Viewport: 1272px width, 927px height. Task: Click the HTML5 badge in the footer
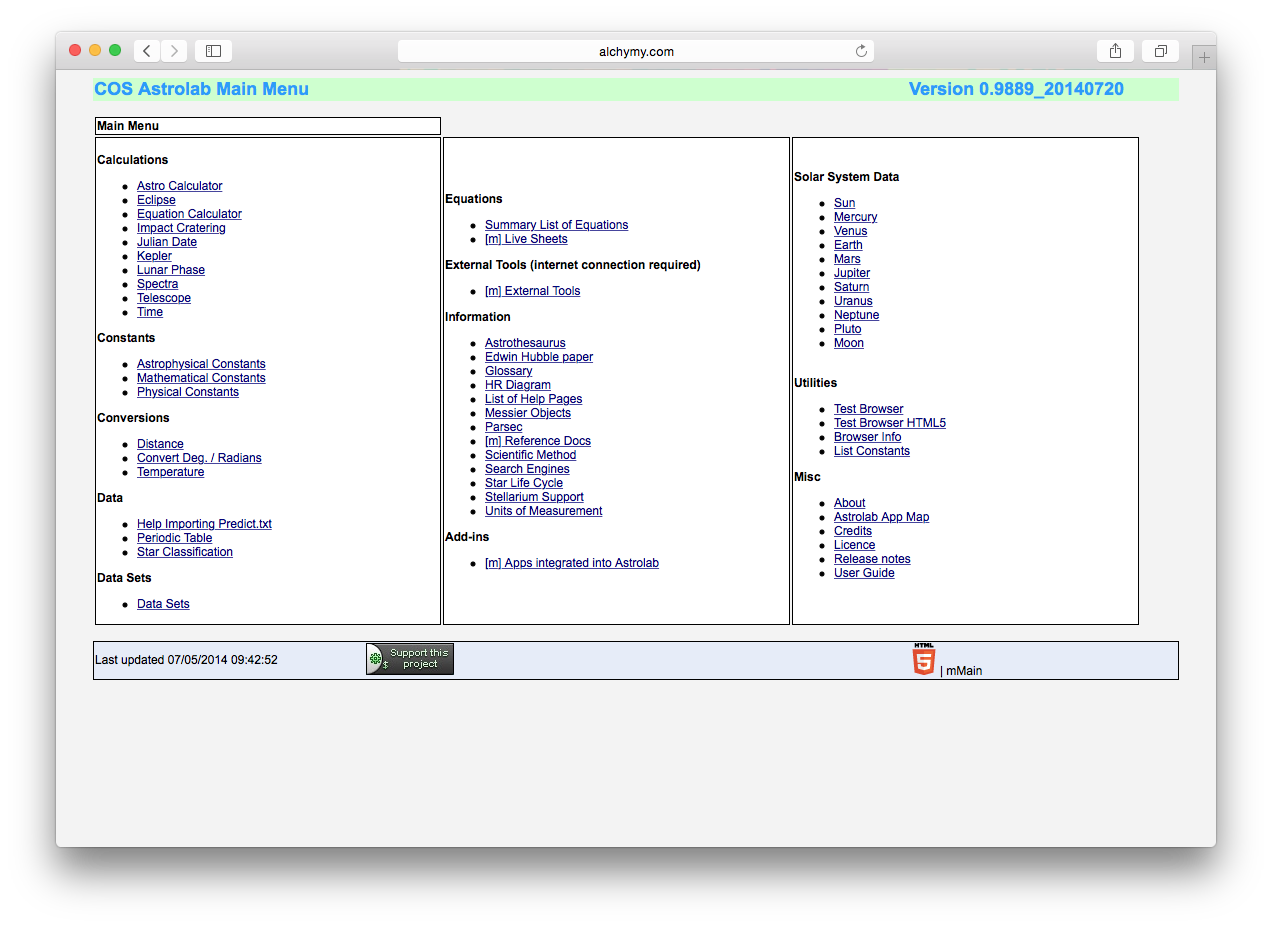(922, 659)
